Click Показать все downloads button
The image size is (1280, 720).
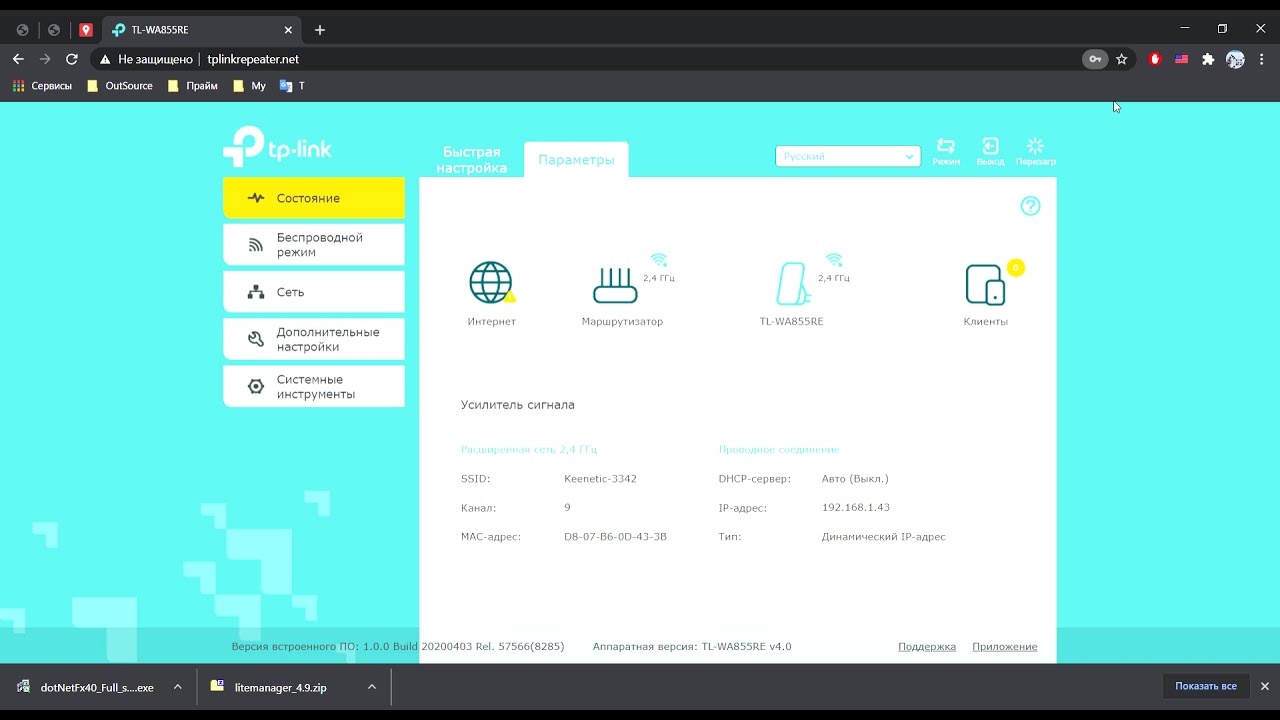tap(1206, 686)
